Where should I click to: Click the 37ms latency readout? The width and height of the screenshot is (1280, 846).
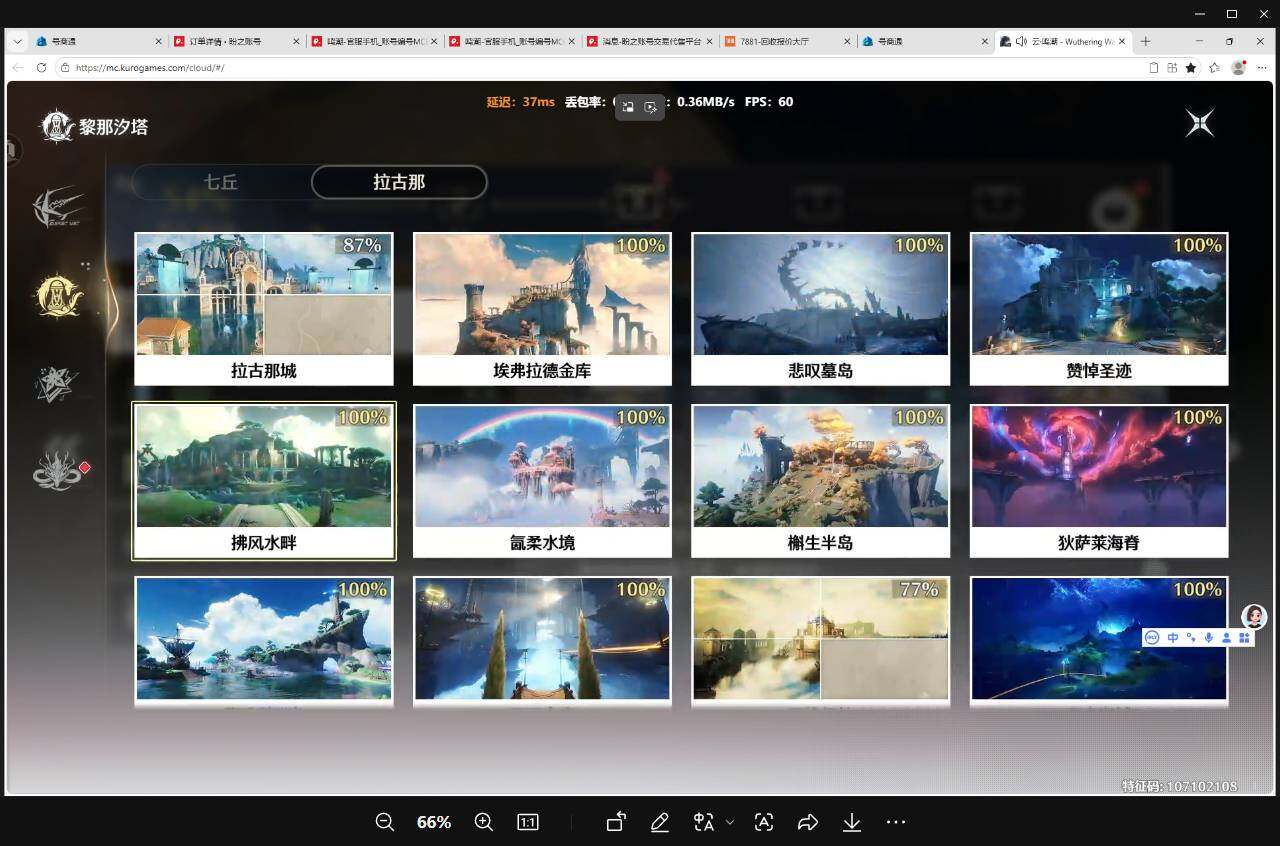click(538, 102)
